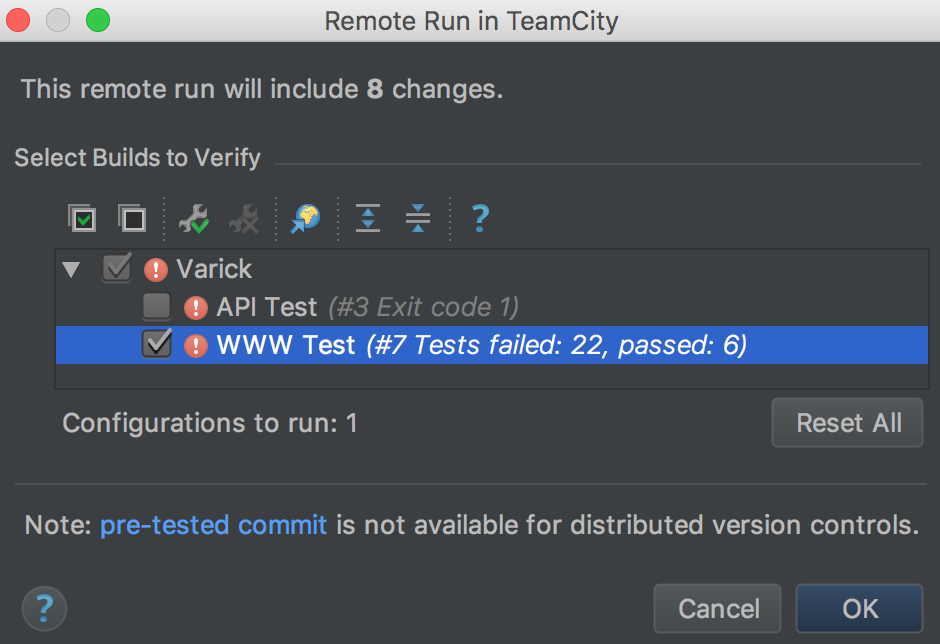
Task: Toggle the Varick project checkbox
Action: coord(117,268)
